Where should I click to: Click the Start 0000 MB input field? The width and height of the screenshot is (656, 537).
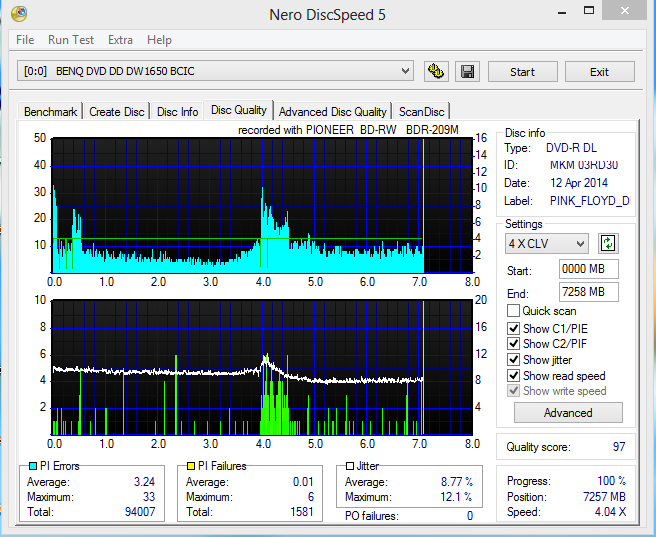[588, 269]
